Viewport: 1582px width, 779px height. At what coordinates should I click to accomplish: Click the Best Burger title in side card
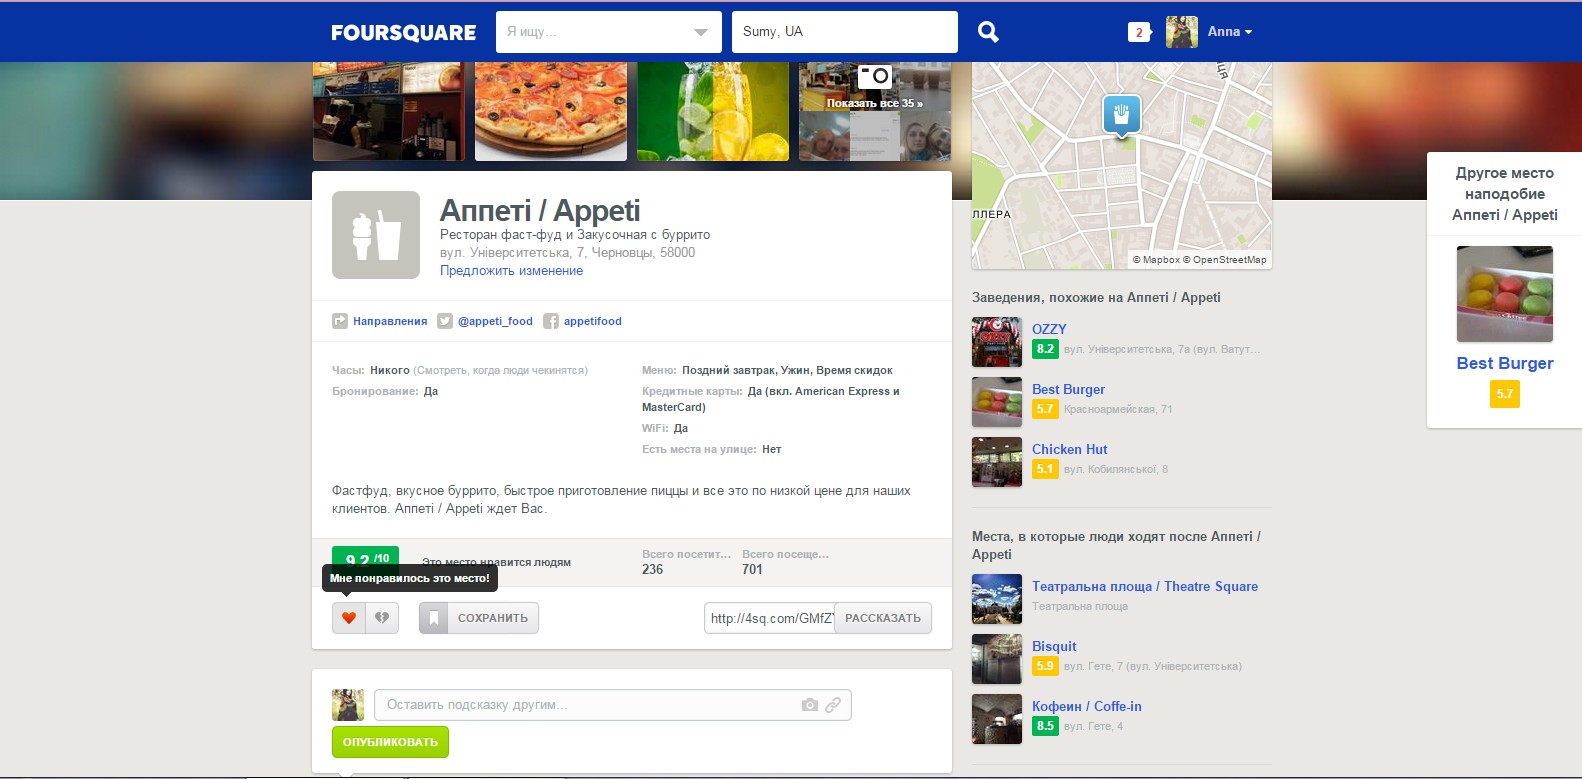(1505, 363)
